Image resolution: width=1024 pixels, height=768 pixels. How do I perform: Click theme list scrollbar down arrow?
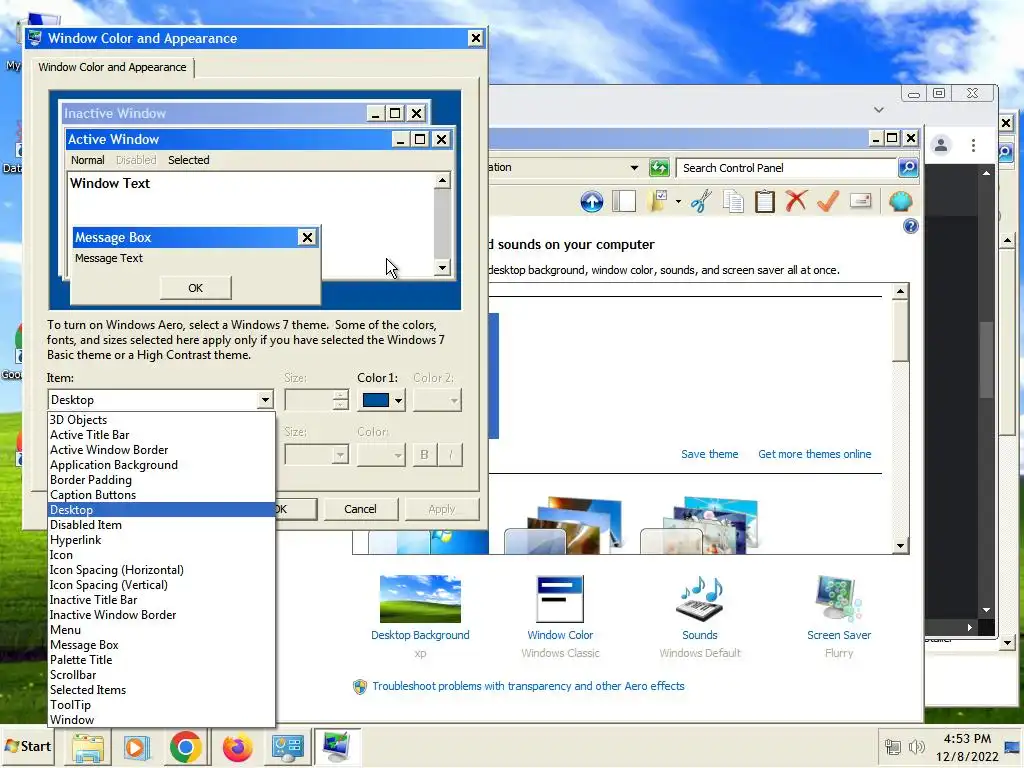point(901,546)
